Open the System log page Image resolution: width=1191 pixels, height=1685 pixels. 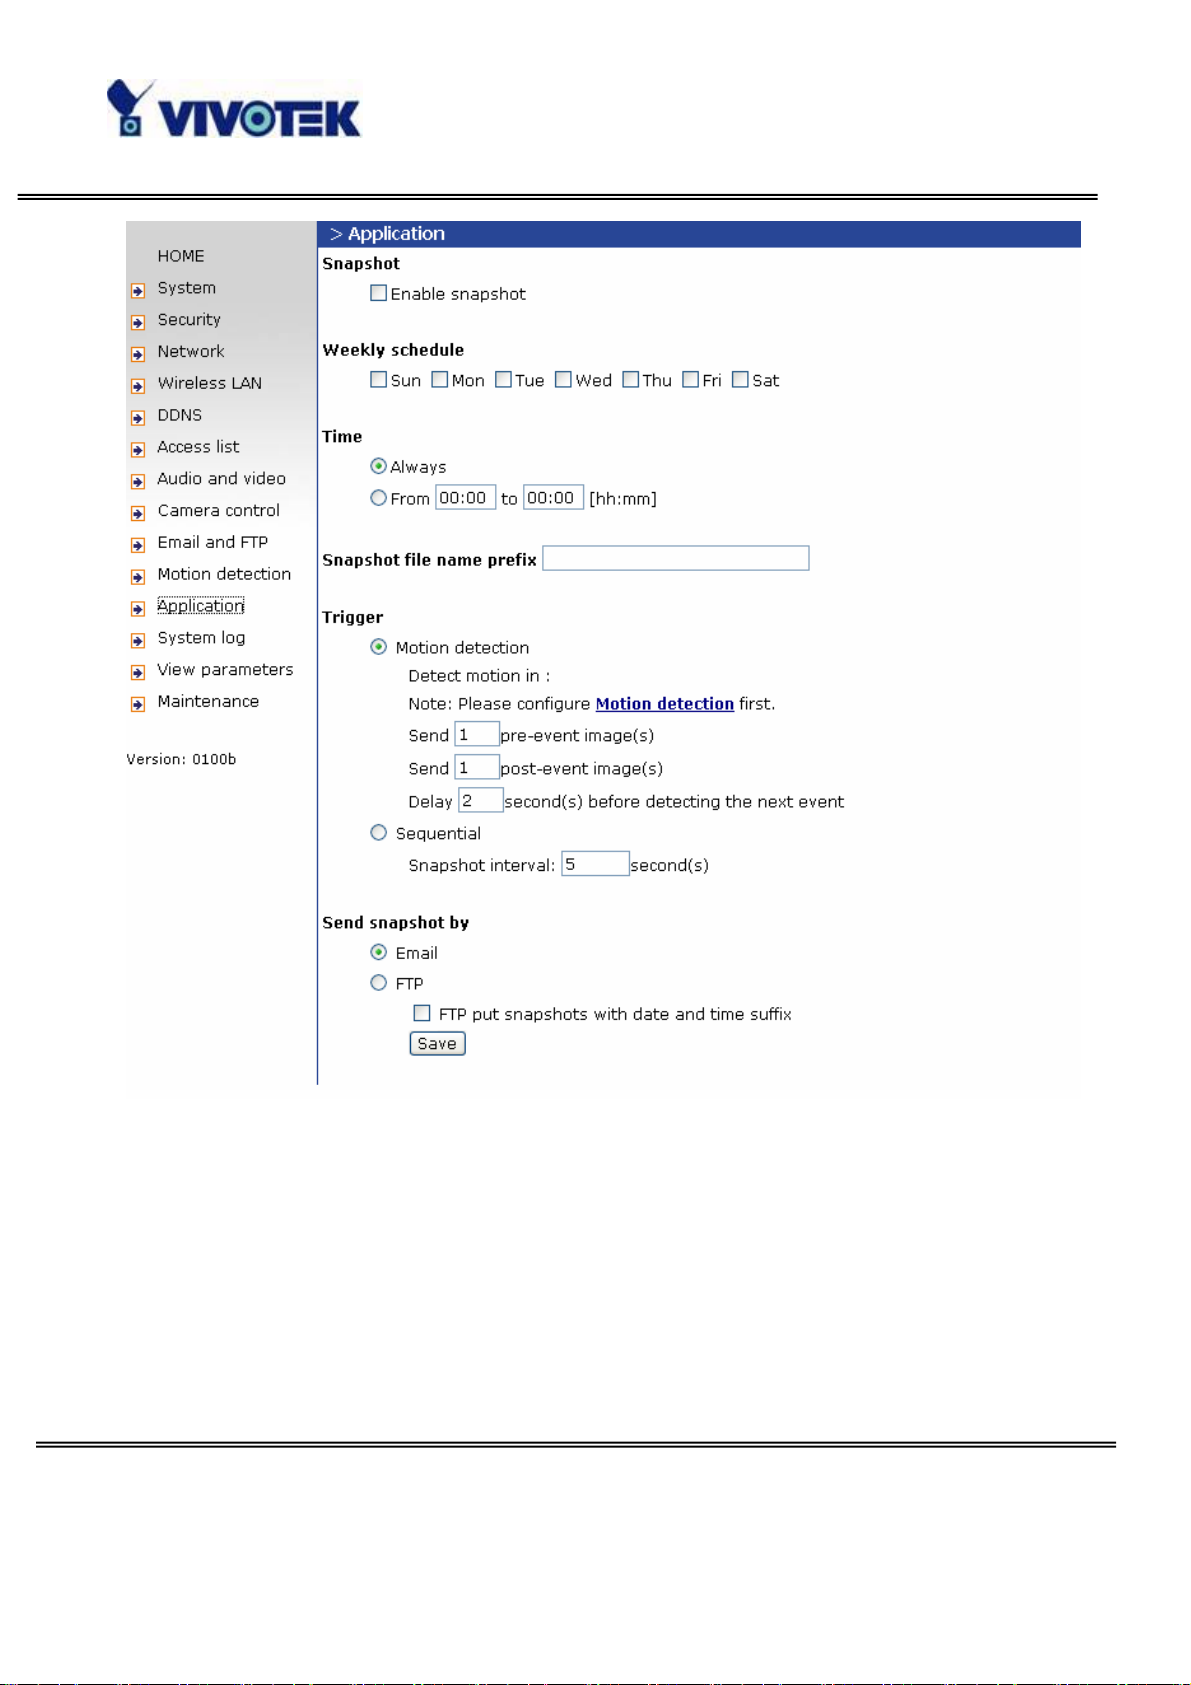click(x=201, y=638)
